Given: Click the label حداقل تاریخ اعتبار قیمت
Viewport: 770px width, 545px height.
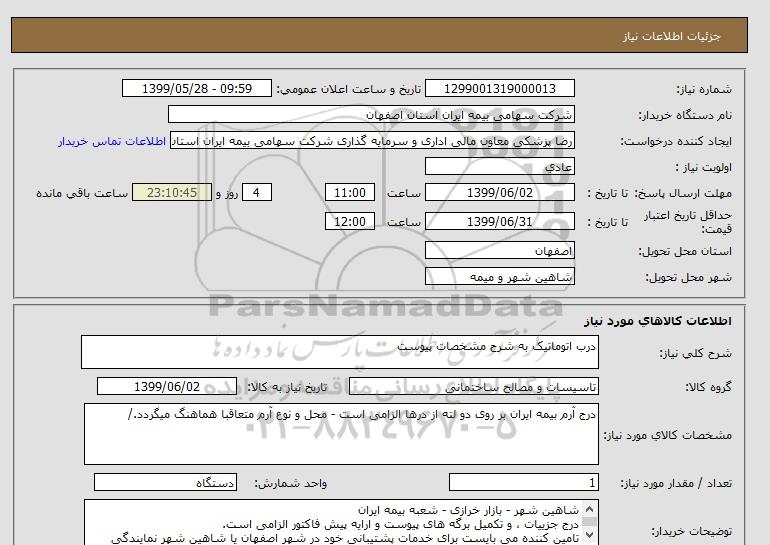Looking at the screenshot, I should coord(688,222).
